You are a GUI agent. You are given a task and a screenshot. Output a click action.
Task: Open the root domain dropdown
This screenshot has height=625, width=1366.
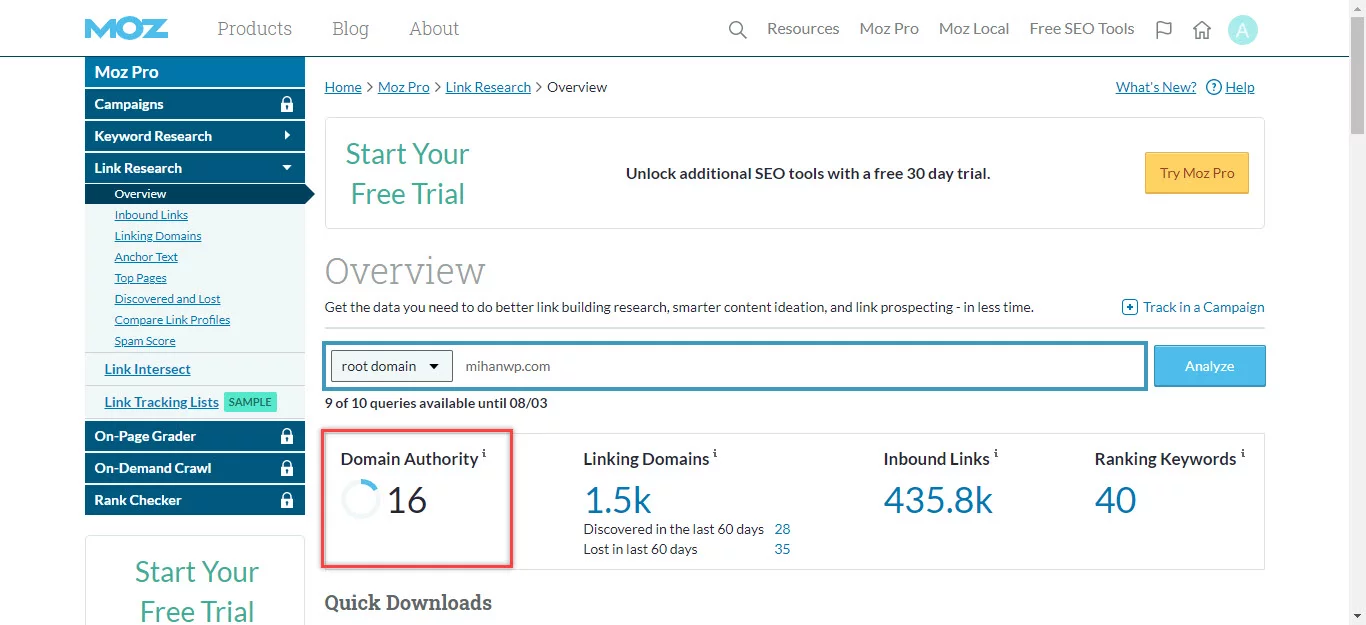point(390,366)
